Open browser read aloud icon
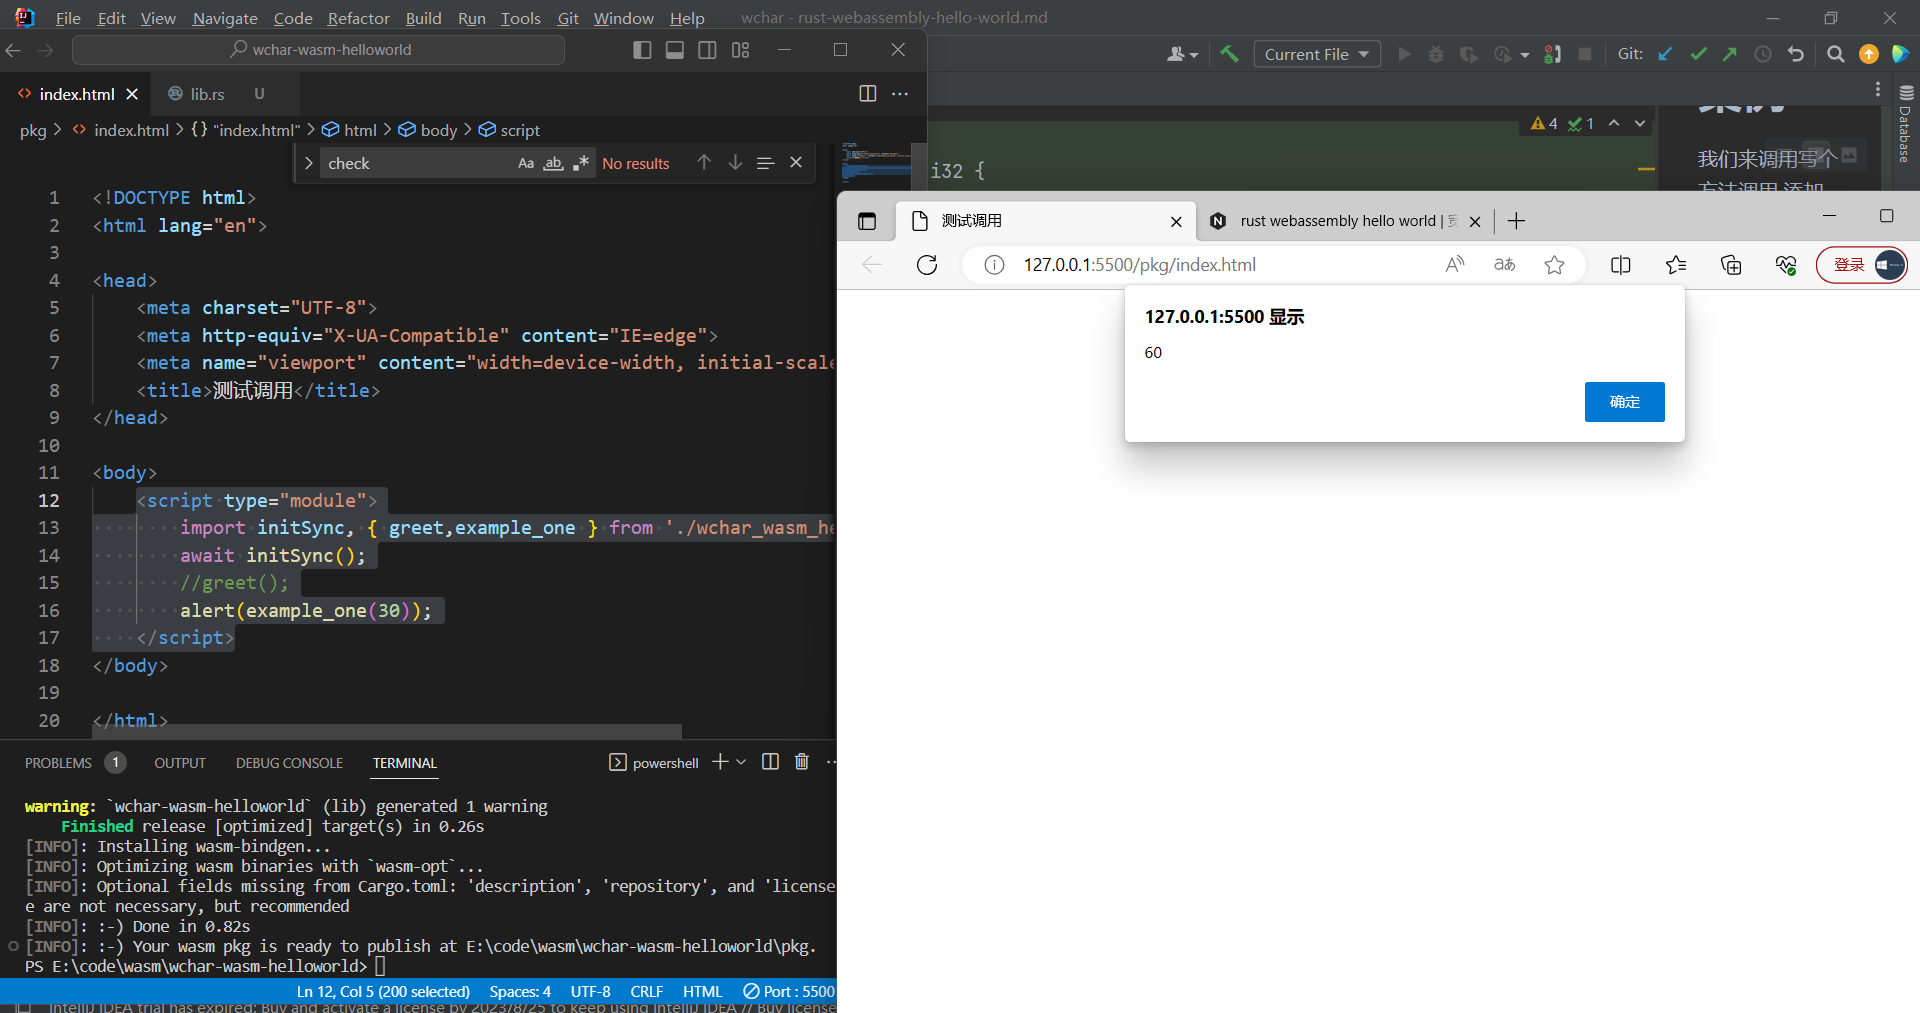This screenshot has width=1920, height=1013. [x=1455, y=265]
